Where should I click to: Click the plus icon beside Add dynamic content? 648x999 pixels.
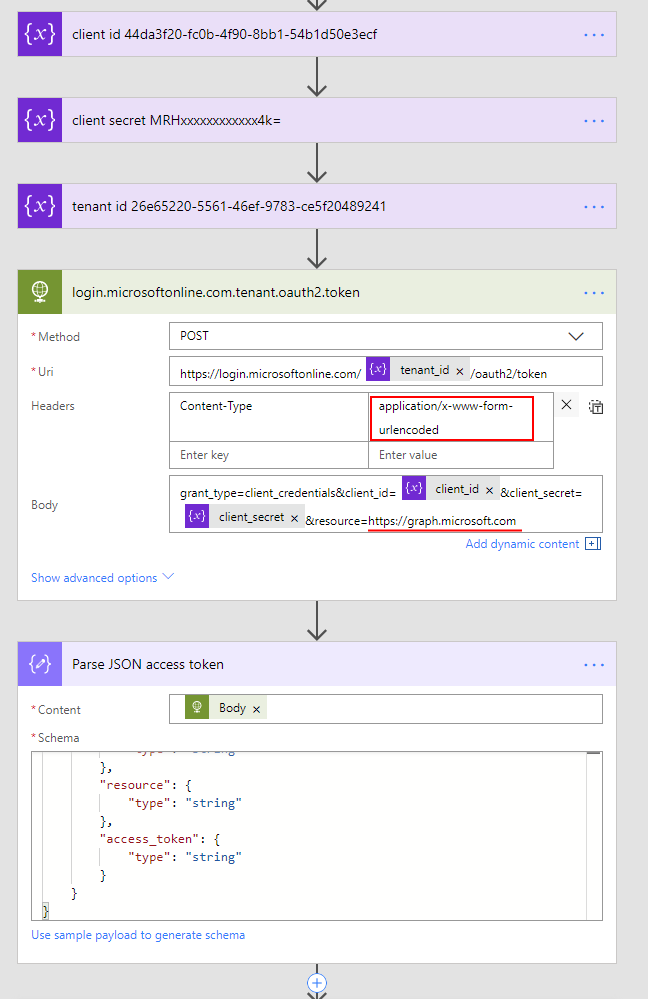[x=593, y=544]
